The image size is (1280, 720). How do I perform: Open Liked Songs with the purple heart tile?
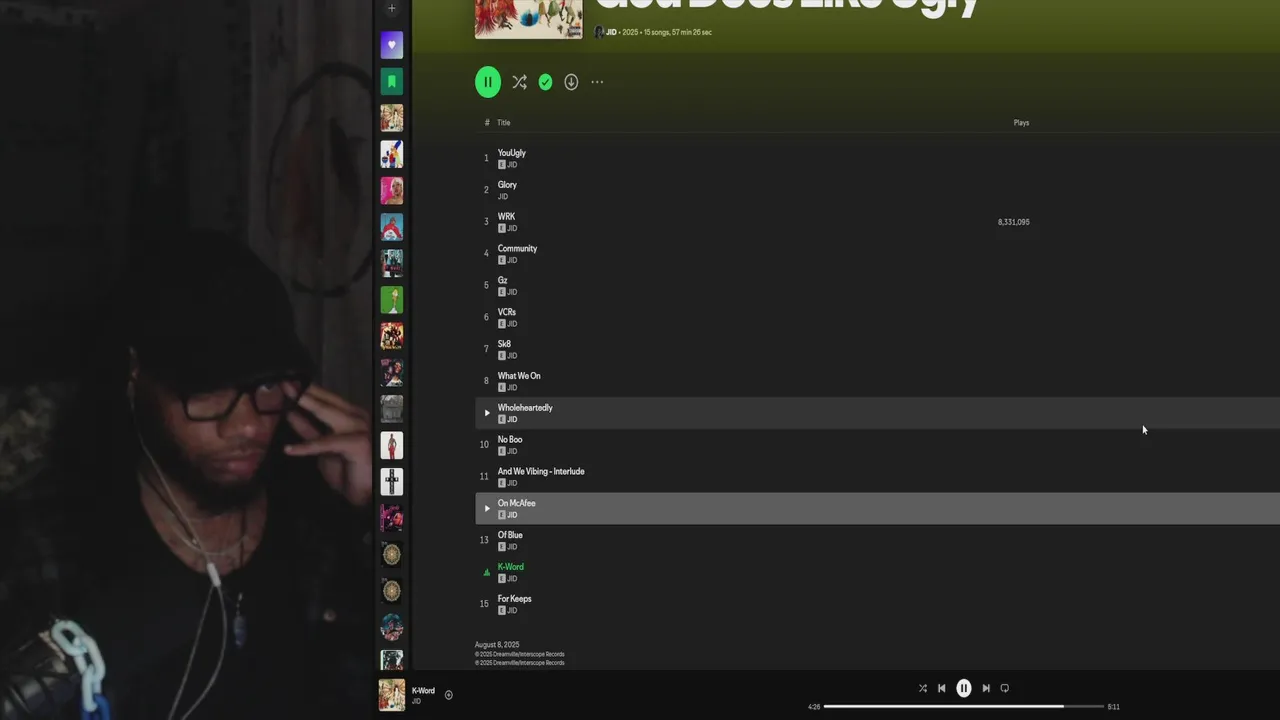[392, 45]
